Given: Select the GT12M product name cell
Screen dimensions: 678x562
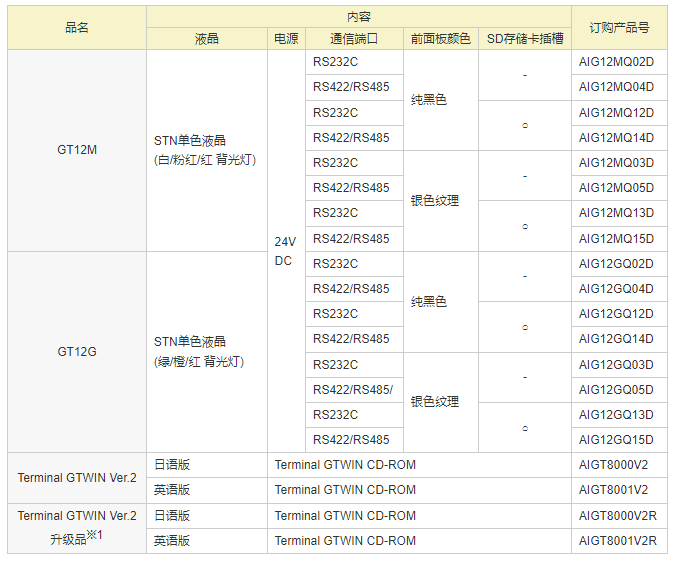Looking at the screenshot, I should (x=77, y=150).
